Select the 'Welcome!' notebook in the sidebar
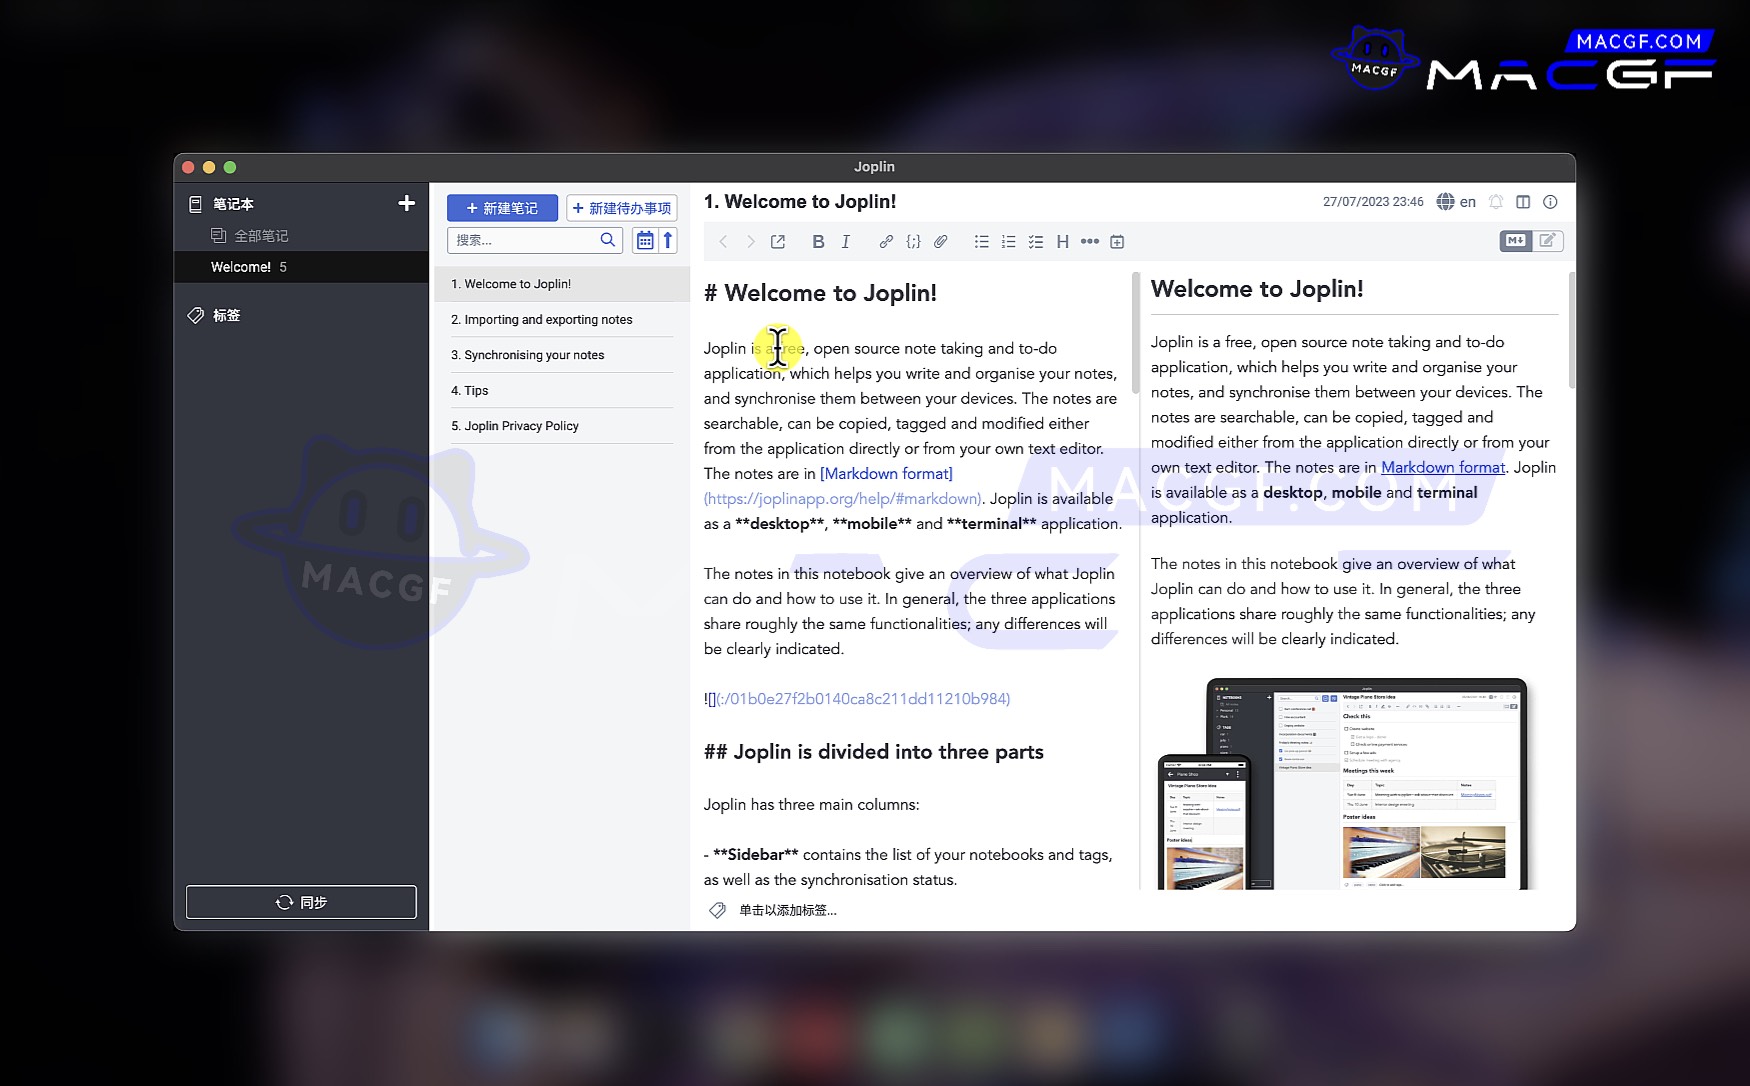Image resolution: width=1750 pixels, height=1086 pixels. pos(241,267)
